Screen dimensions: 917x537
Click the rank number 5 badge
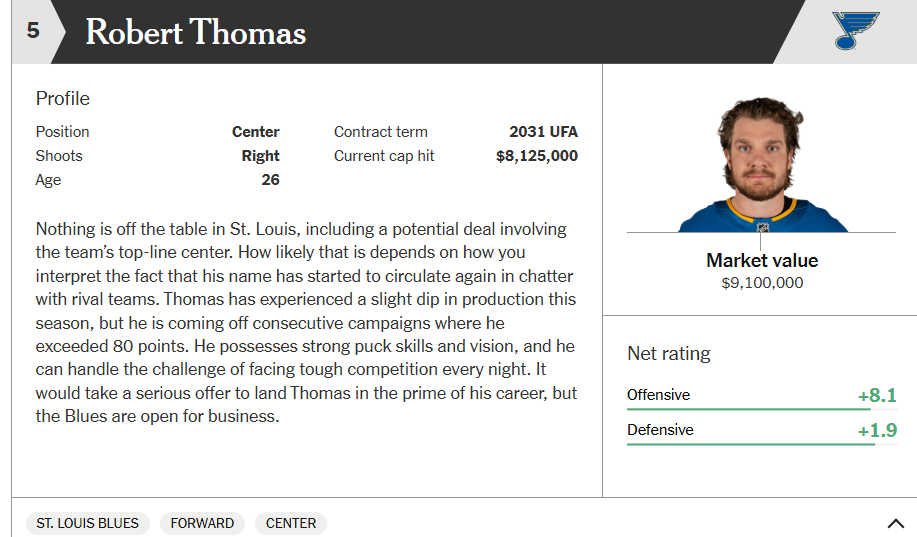tap(33, 31)
